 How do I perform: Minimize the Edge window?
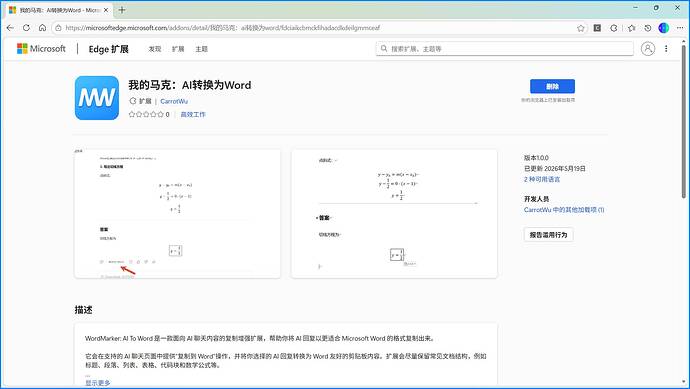point(635,7)
